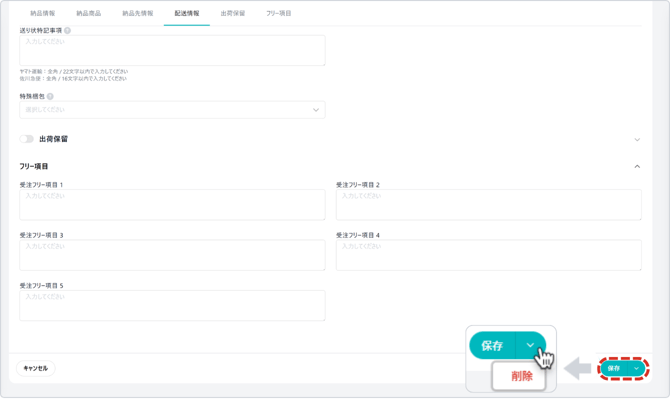Click the small 保存 button at bottom right
670x401 pixels.
pyautogui.click(x=614, y=368)
